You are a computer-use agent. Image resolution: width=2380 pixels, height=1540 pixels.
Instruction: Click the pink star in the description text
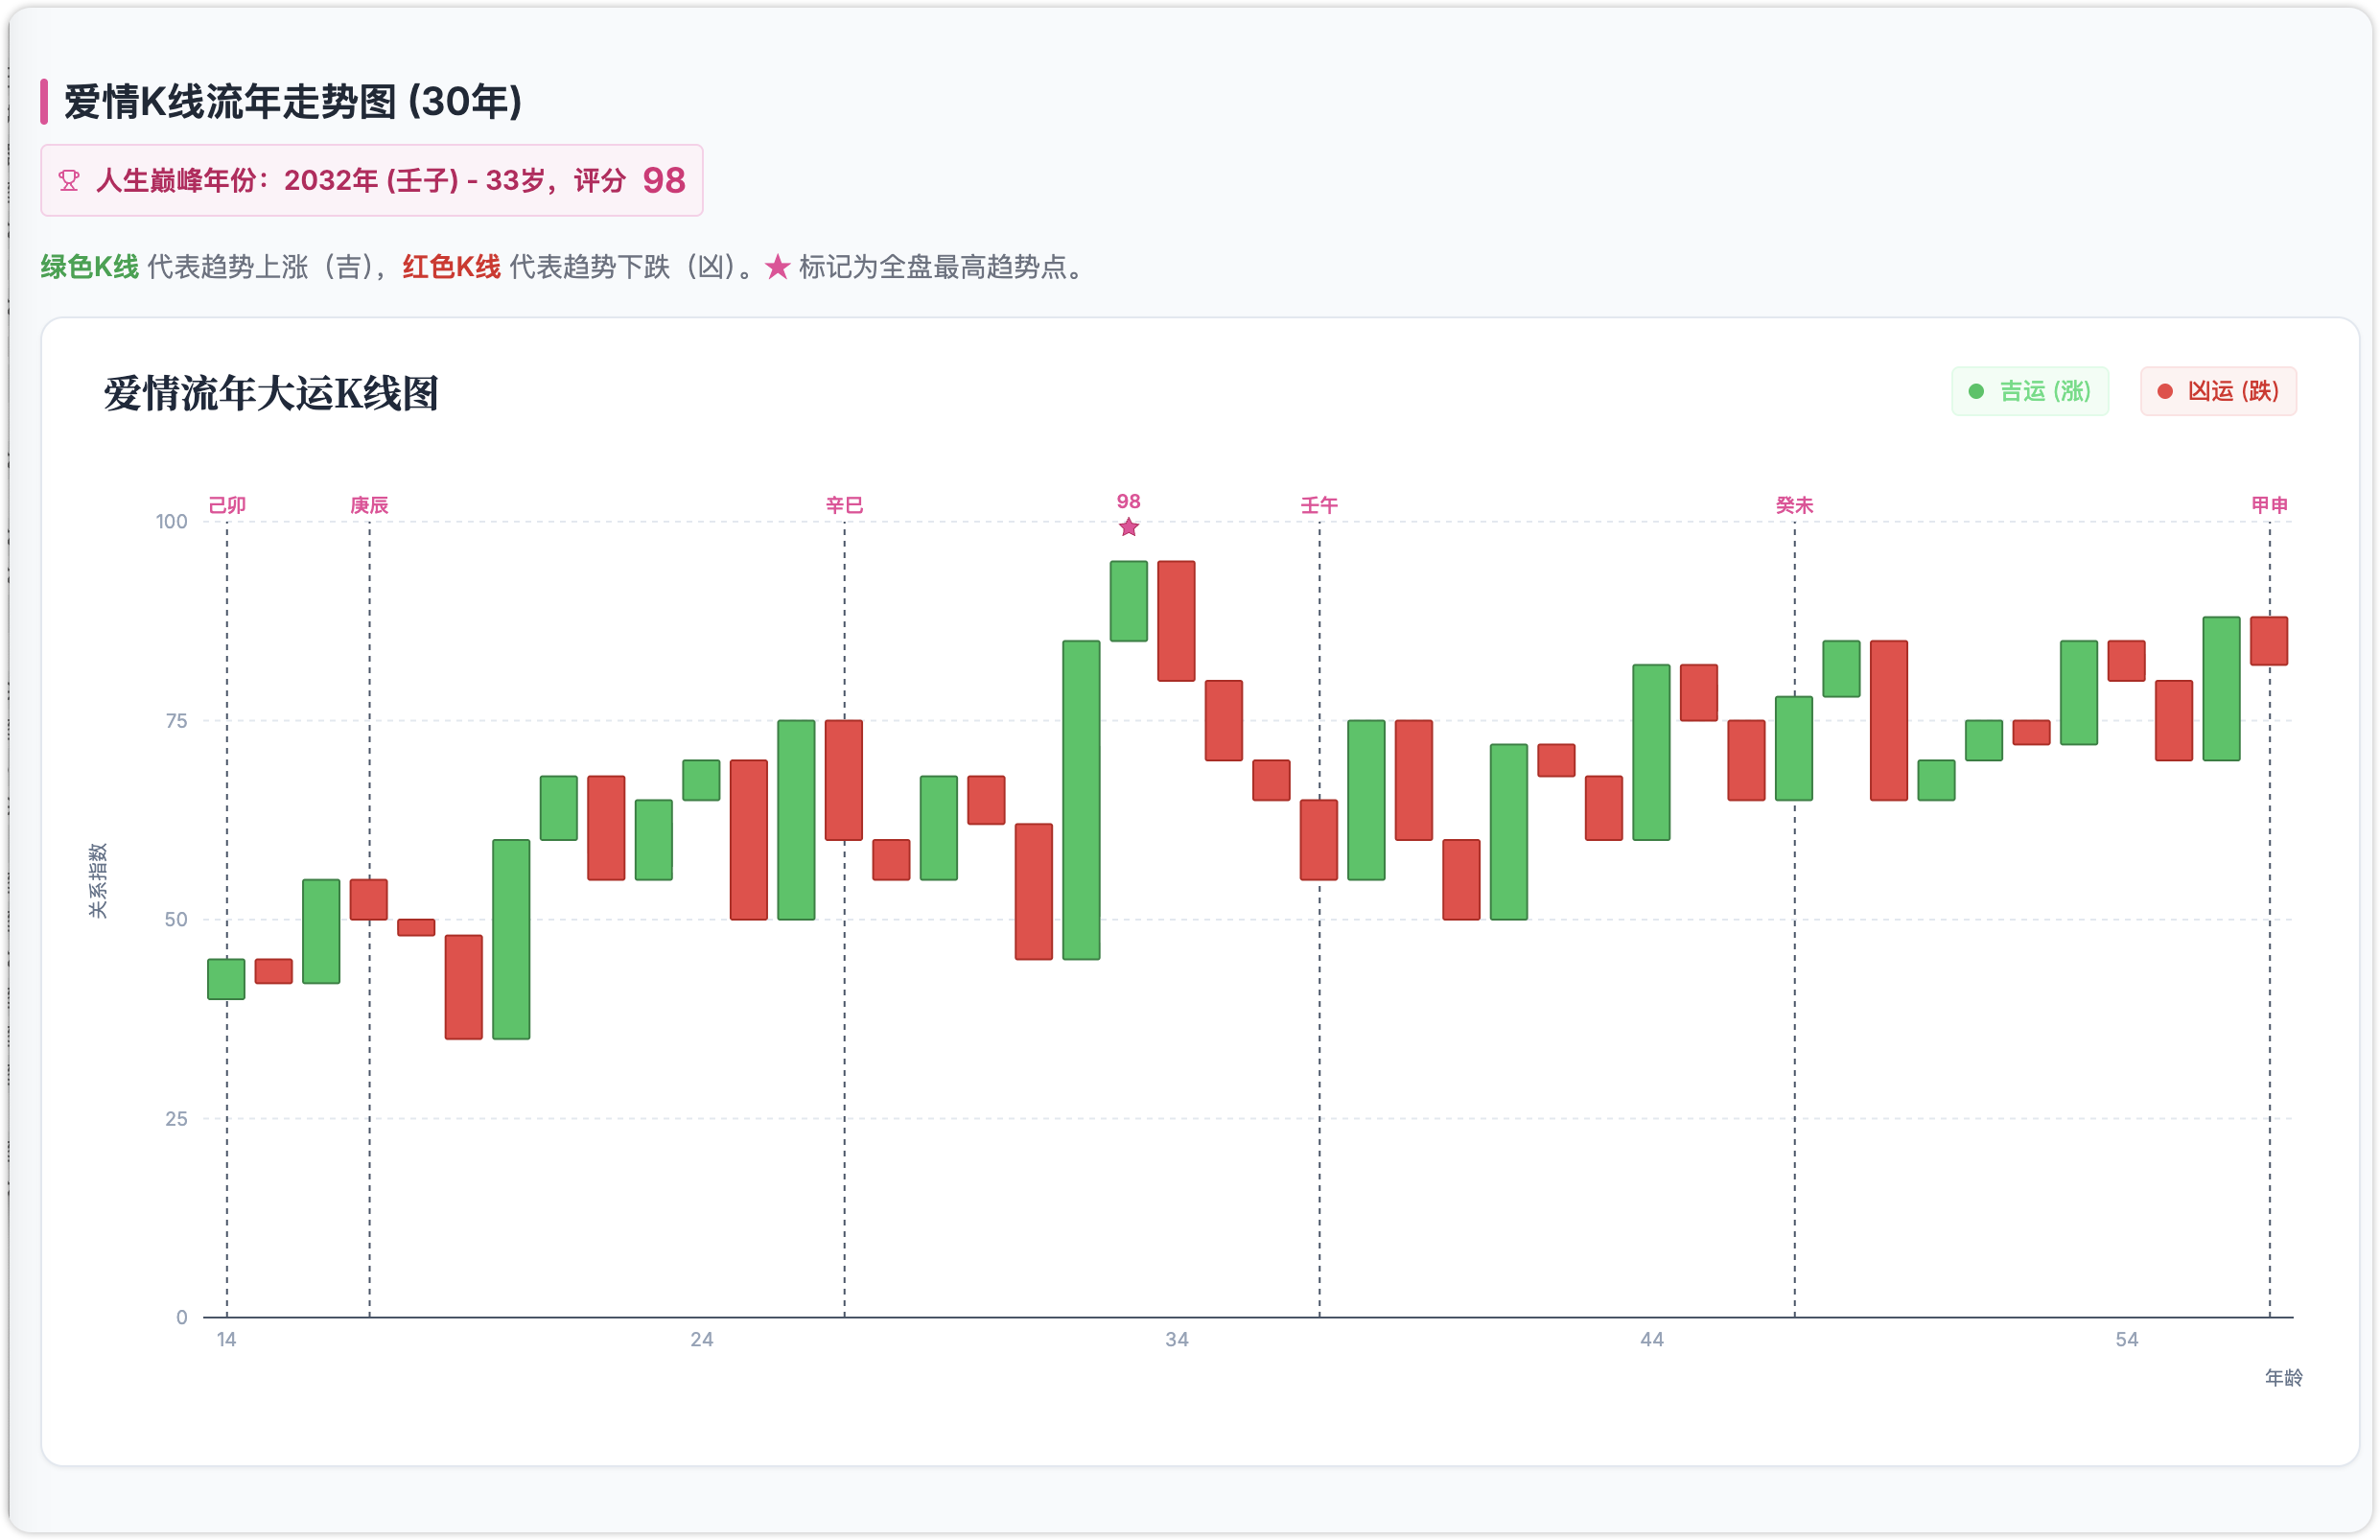777,267
